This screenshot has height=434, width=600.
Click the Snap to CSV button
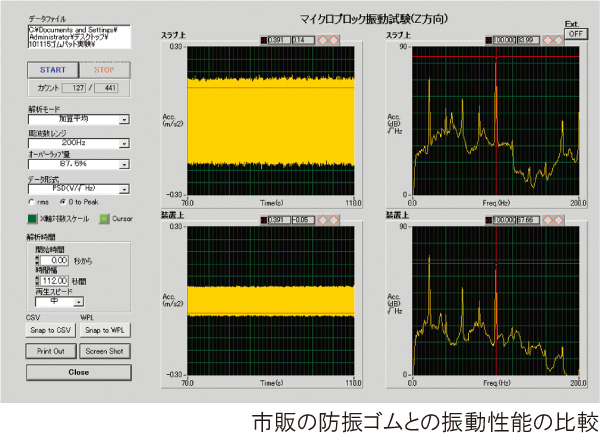[49, 331]
